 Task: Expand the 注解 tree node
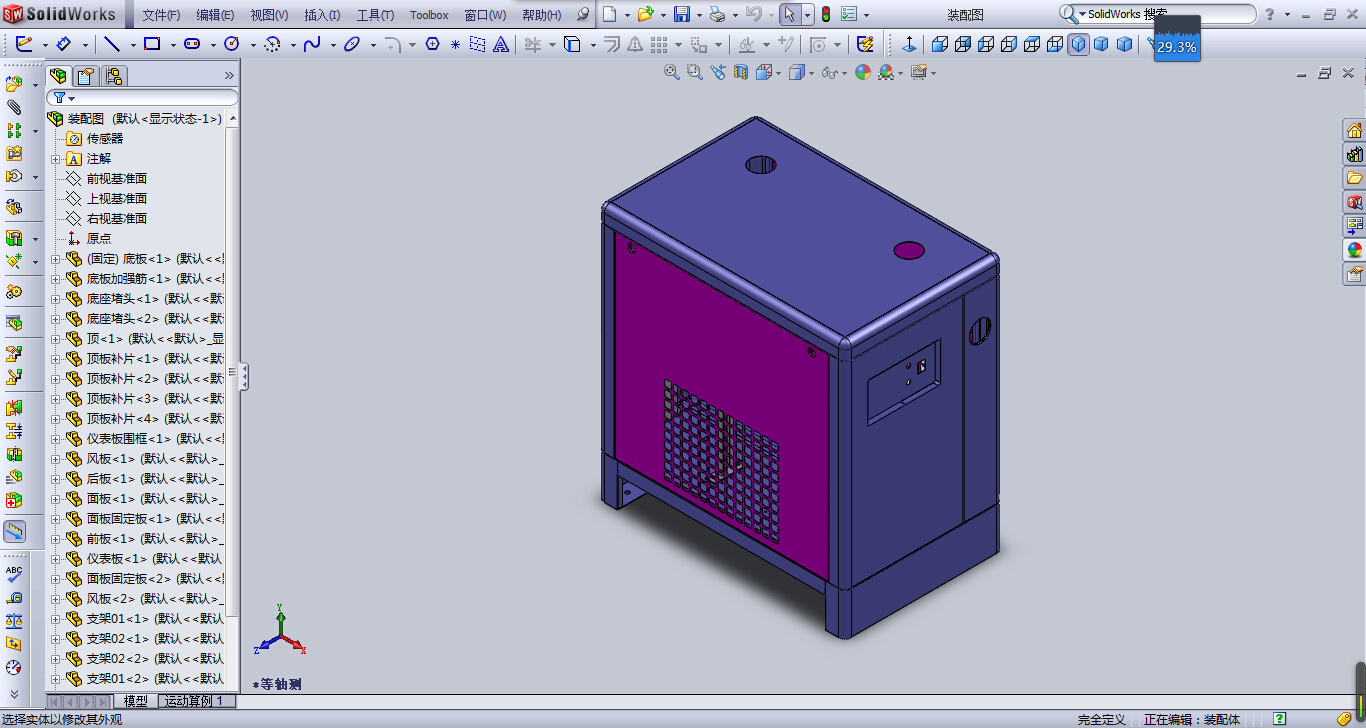click(56, 158)
